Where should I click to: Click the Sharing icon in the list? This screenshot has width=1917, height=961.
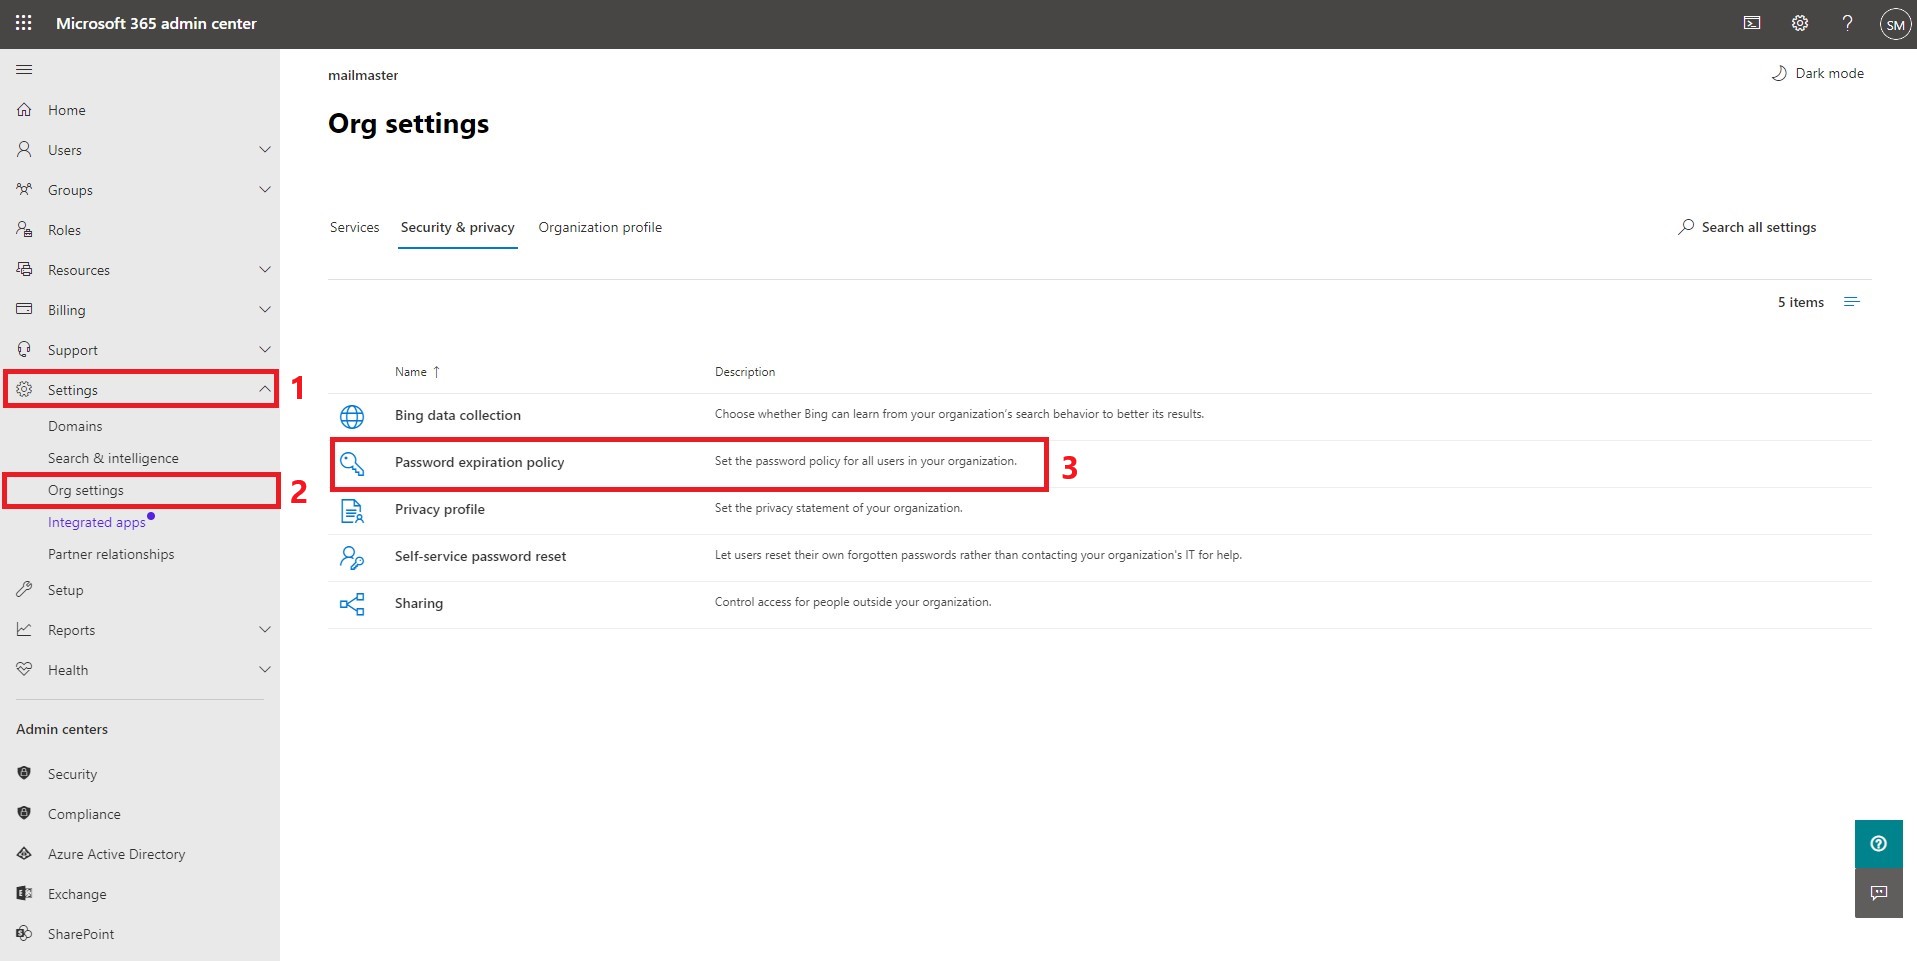click(352, 604)
